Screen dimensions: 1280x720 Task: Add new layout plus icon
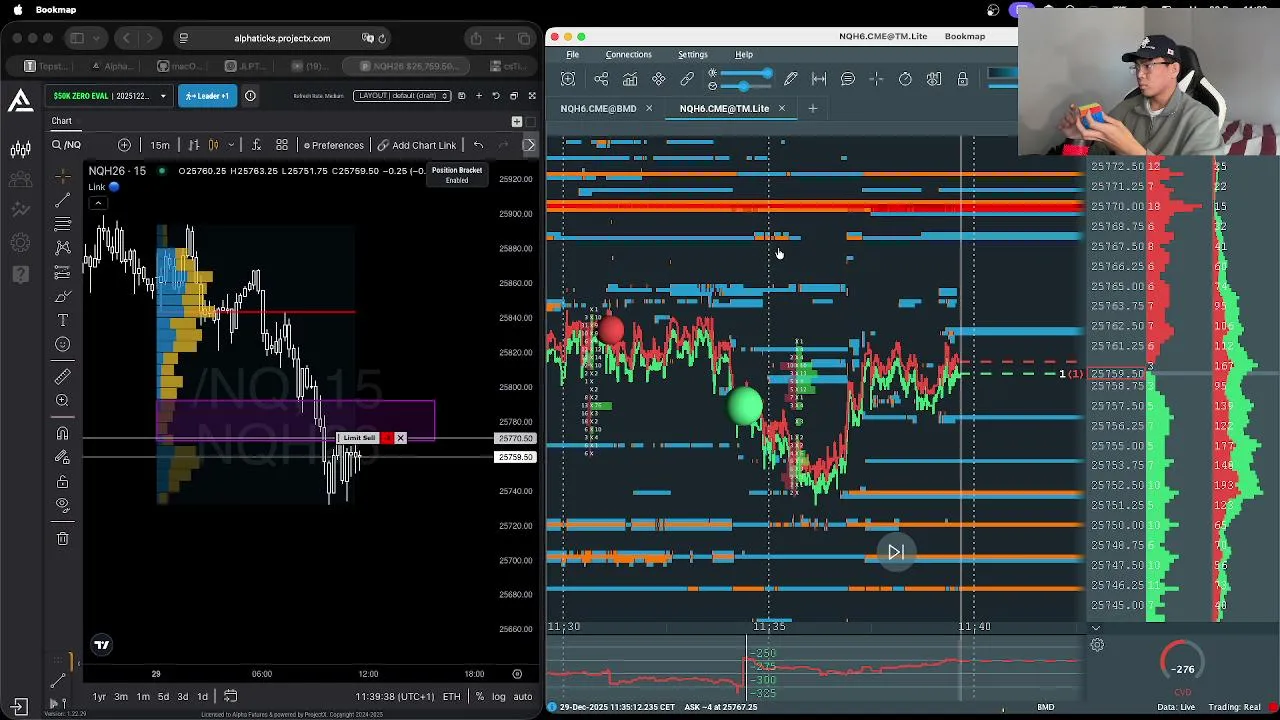point(479,96)
